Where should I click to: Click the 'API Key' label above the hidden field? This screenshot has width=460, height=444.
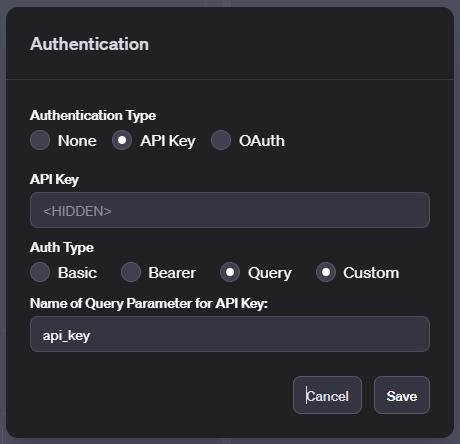(x=54, y=180)
